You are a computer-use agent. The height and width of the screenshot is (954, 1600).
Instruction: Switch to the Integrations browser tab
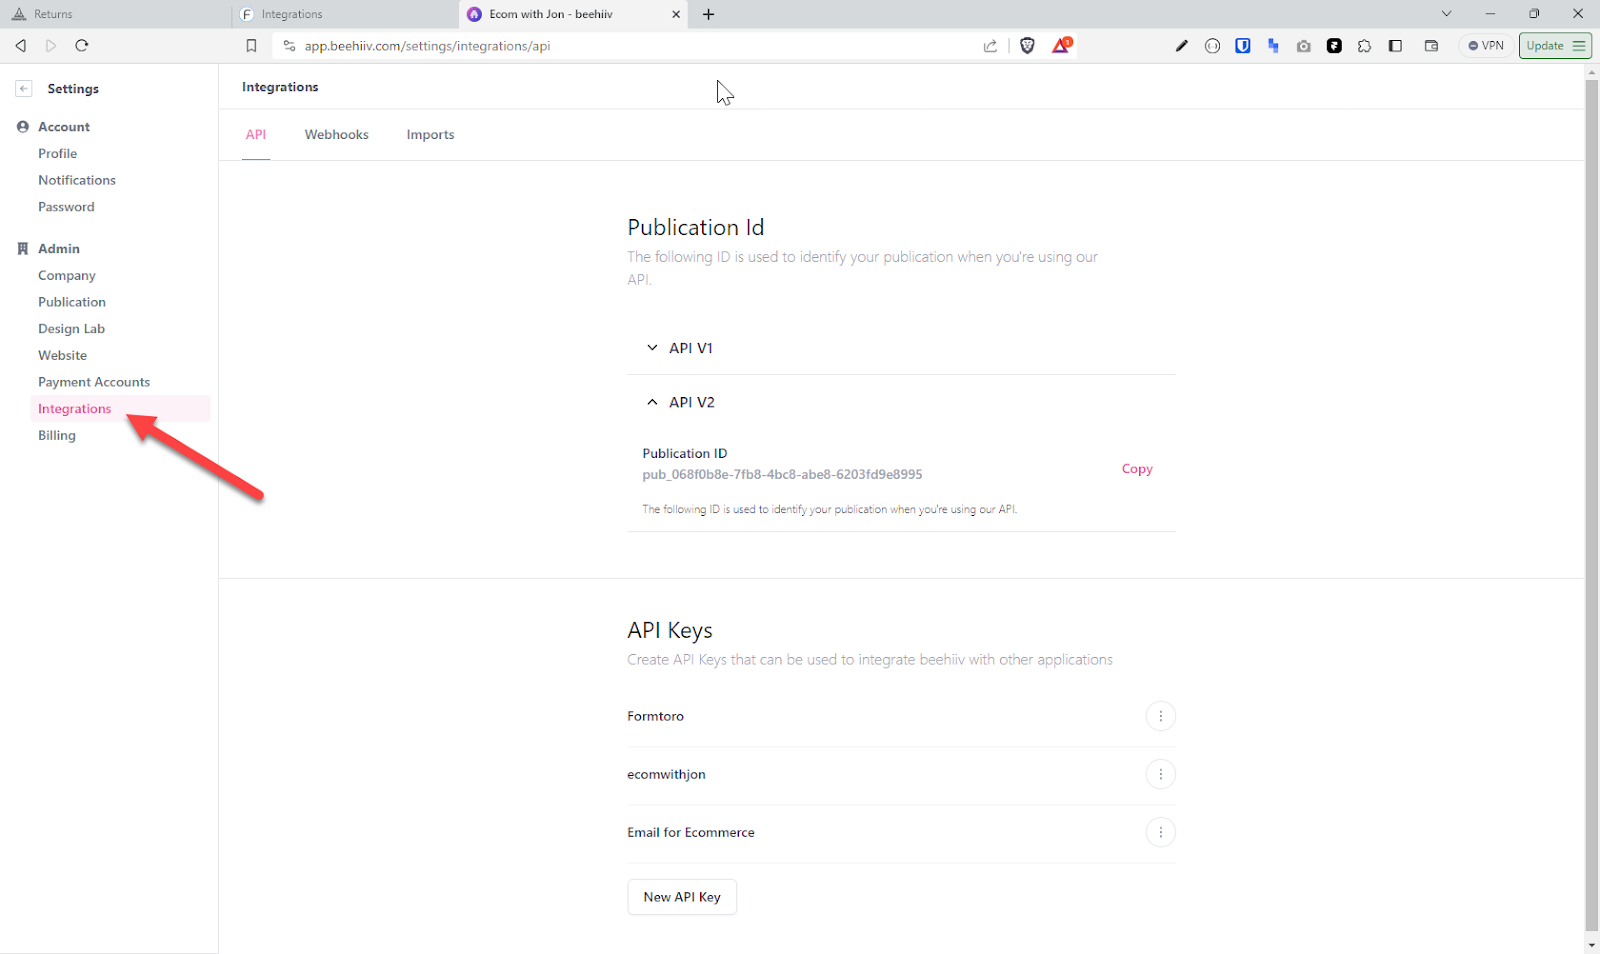pyautogui.click(x=345, y=14)
